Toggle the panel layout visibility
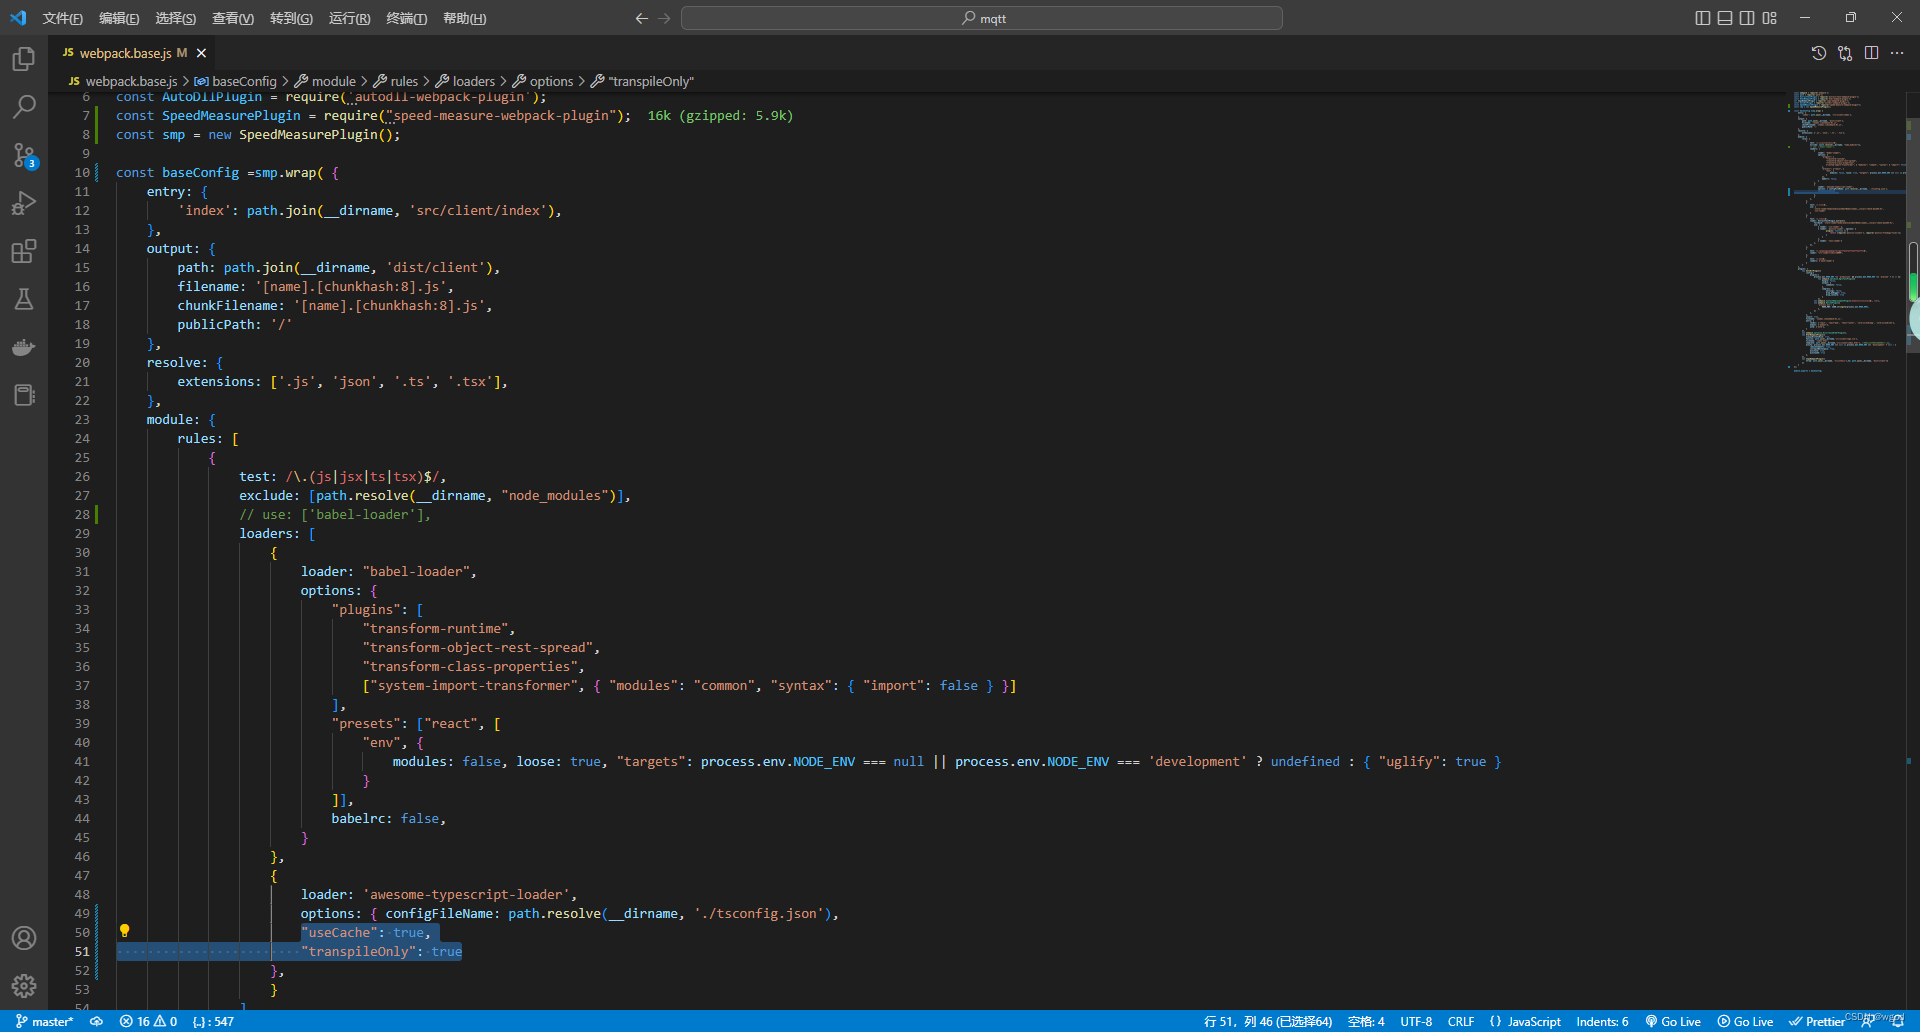 click(x=1725, y=18)
